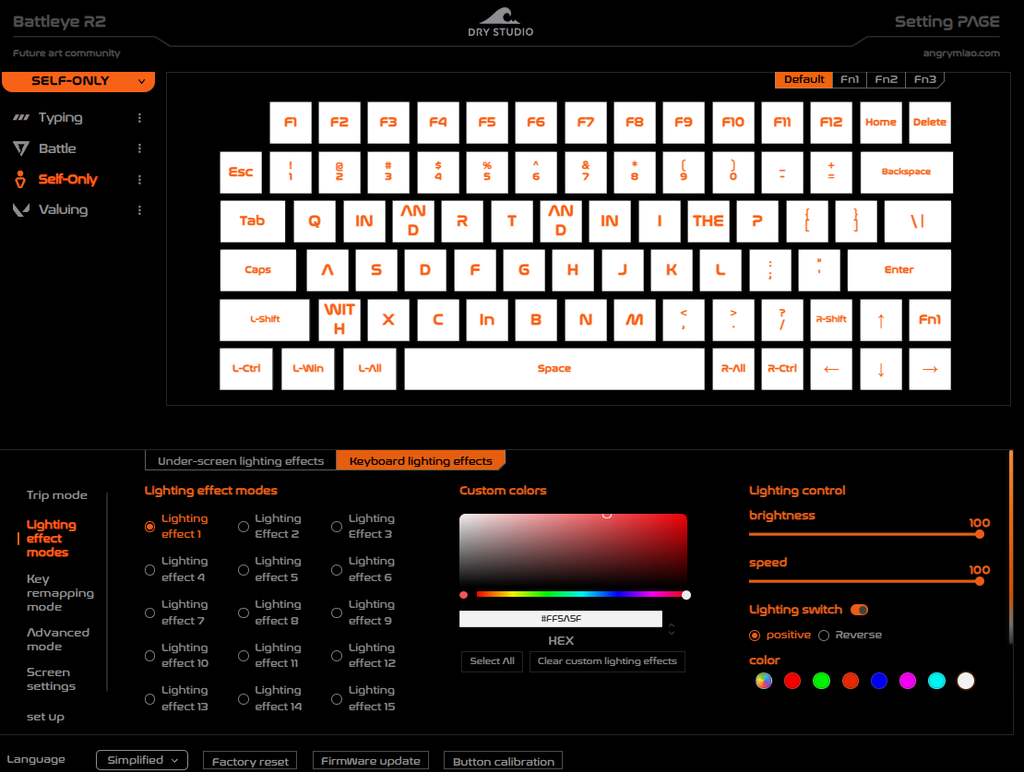Pick the blue color swatch
Screen dimensions: 1024x772
[879, 681]
